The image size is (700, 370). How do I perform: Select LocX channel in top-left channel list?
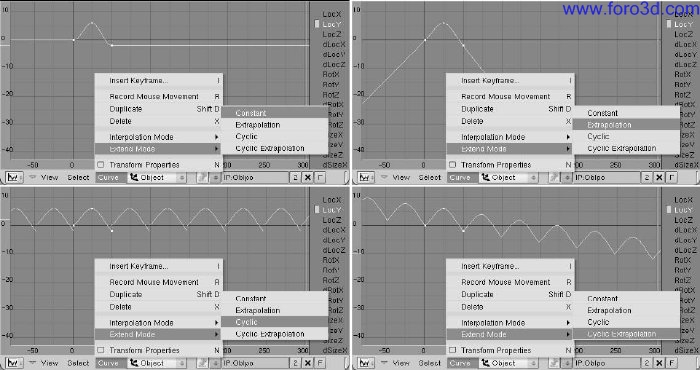coord(332,14)
